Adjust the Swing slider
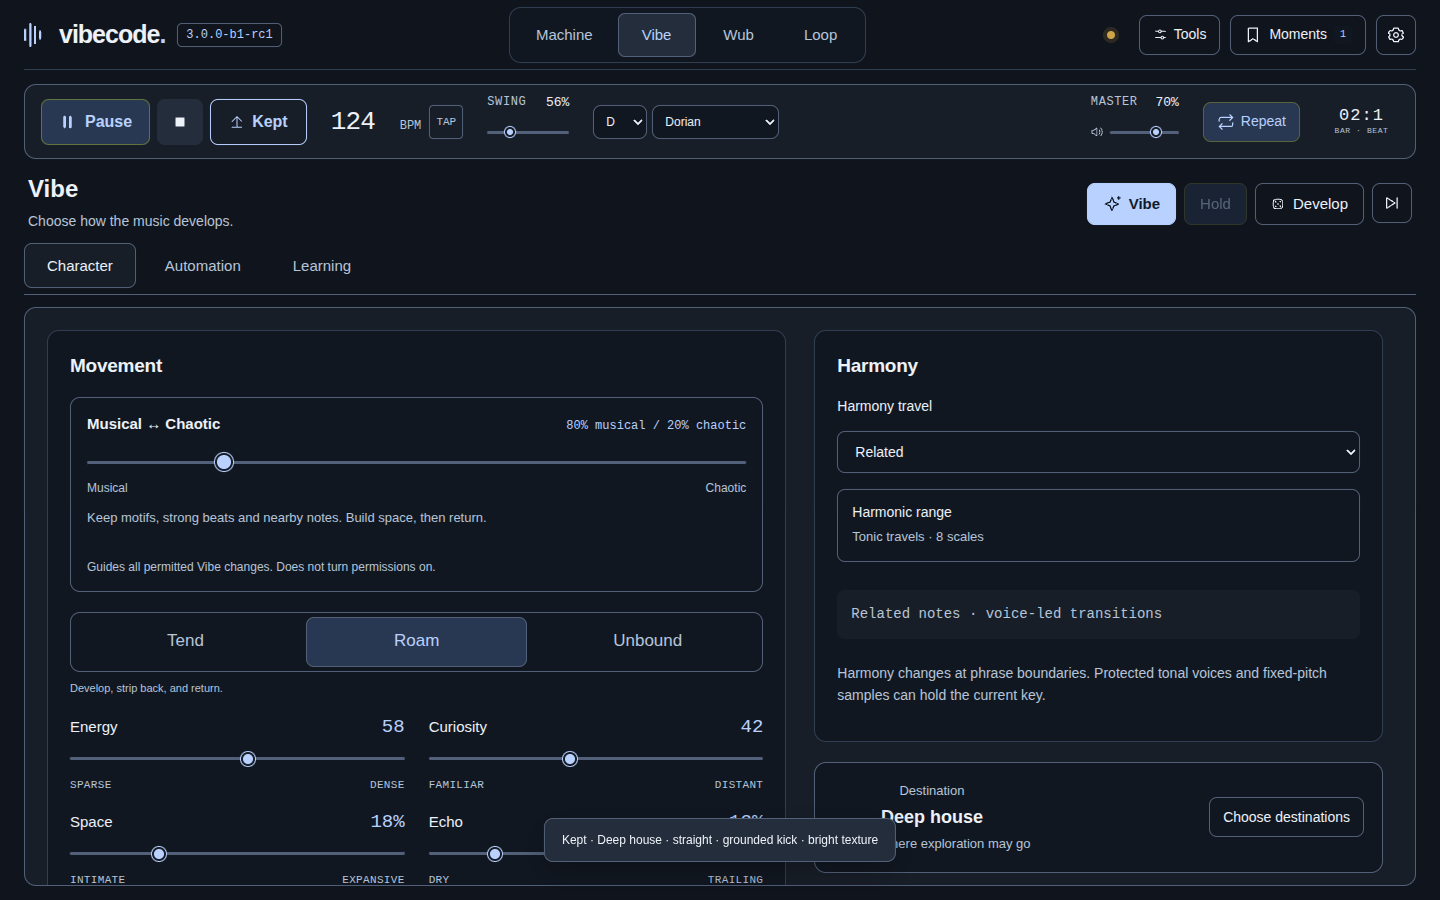The height and width of the screenshot is (900, 1440). point(528,132)
